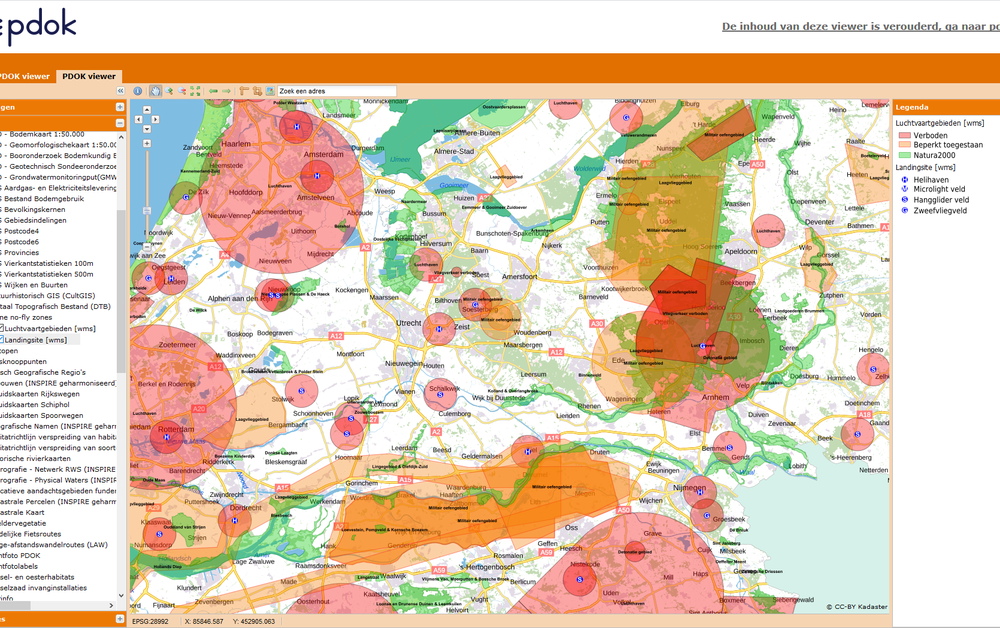Image resolution: width=1000 pixels, height=628 pixels.
Task: Expand the top left panel plus button
Action: click(x=120, y=107)
